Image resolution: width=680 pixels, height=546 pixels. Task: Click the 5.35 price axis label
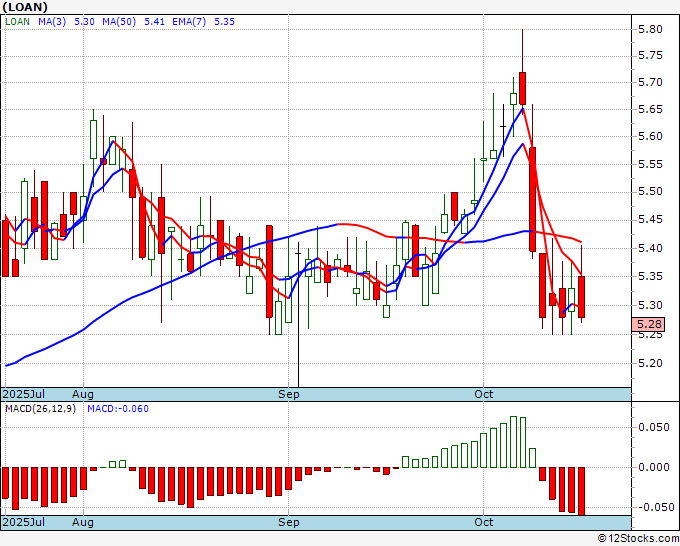tap(651, 277)
